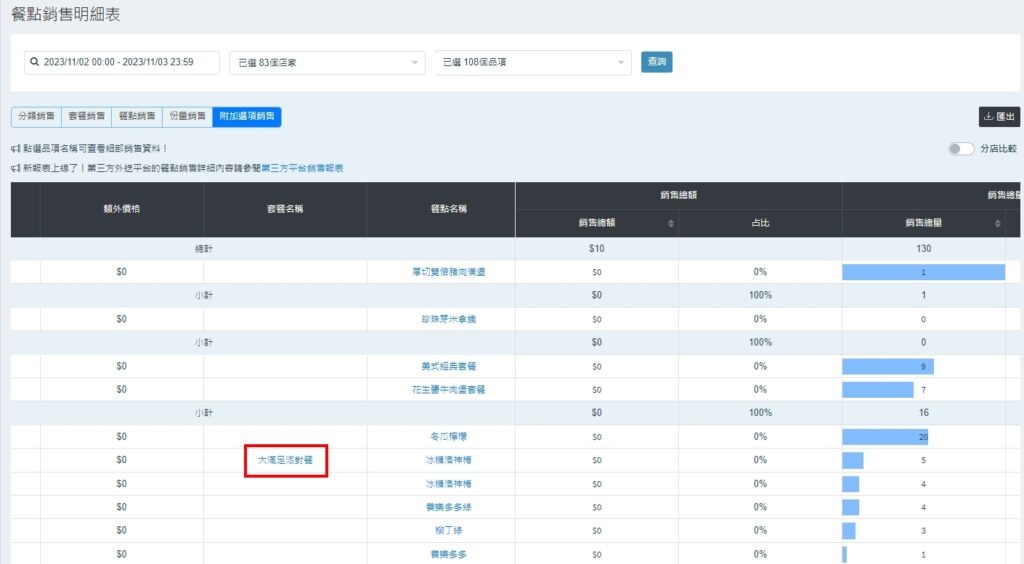Open the 第三方平台銷售報表 link
1024x564 pixels.
(302, 168)
